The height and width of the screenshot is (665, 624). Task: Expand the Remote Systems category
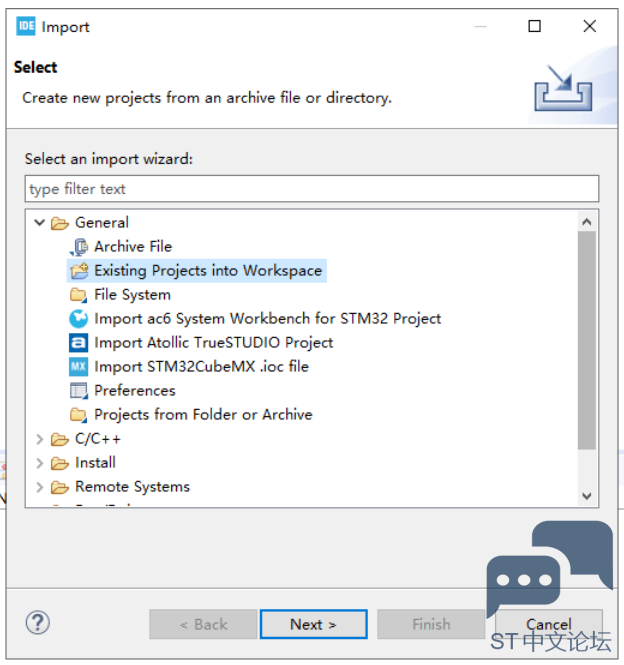39,487
